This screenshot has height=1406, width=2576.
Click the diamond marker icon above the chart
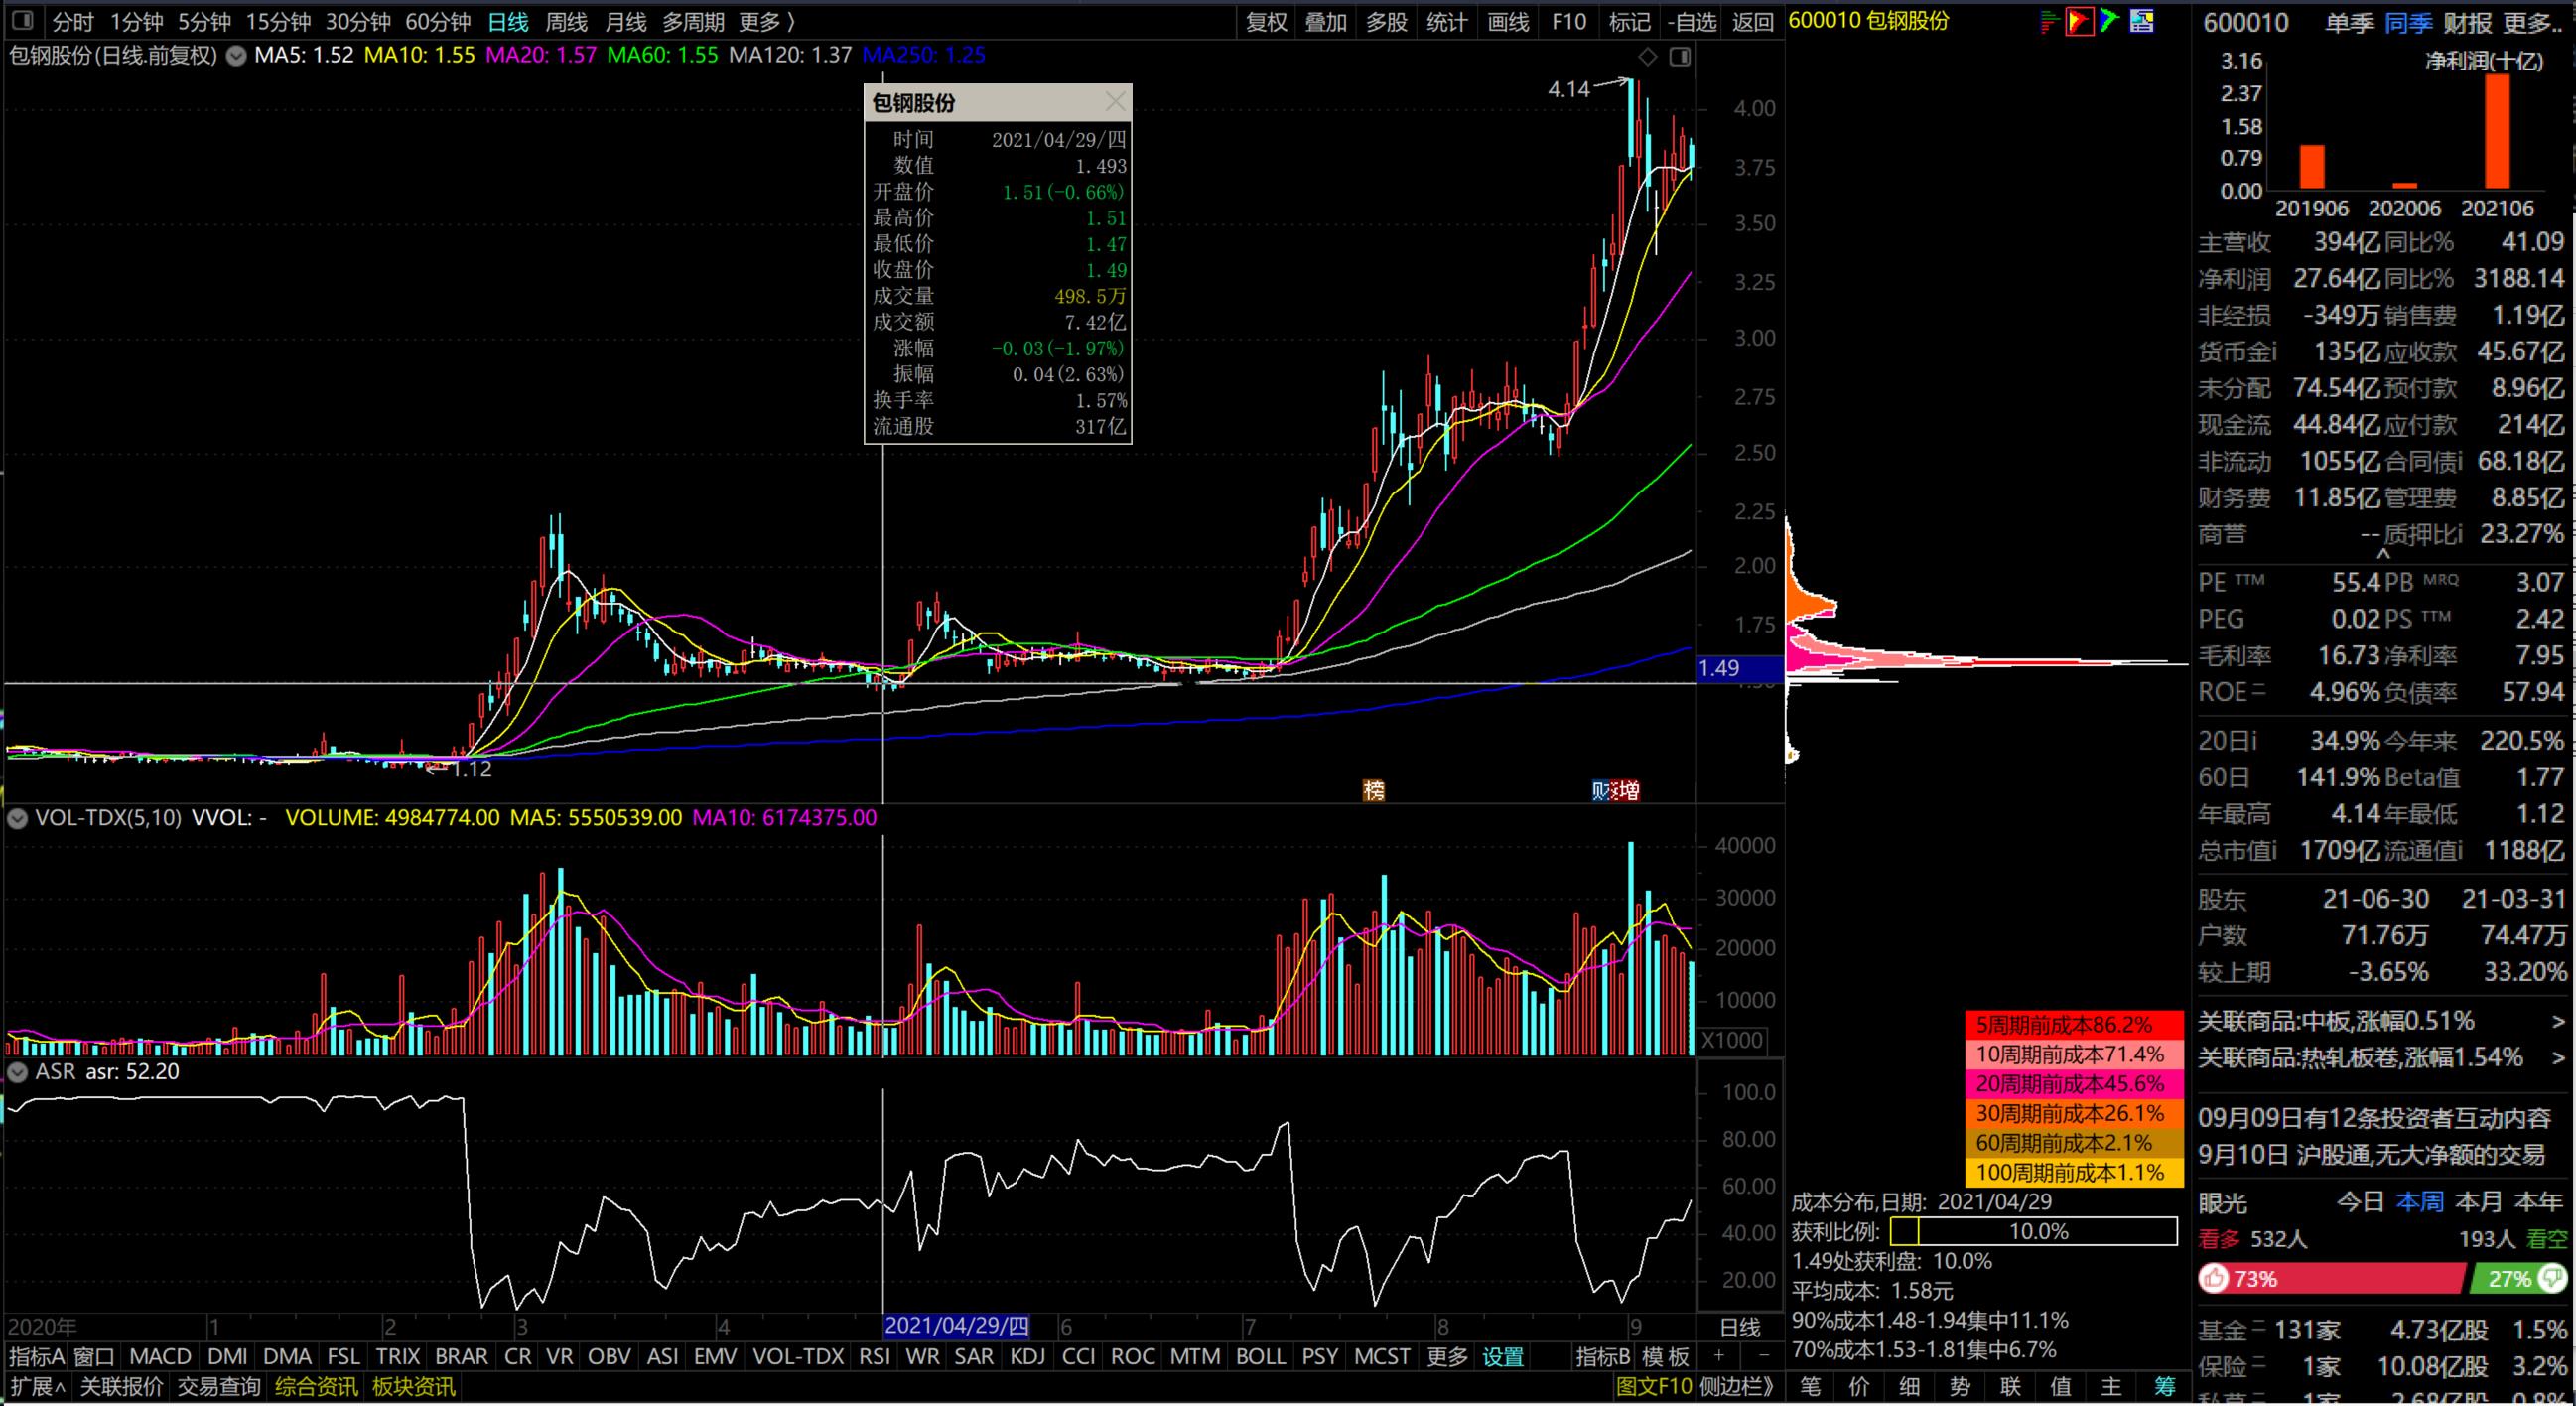click(x=1647, y=57)
